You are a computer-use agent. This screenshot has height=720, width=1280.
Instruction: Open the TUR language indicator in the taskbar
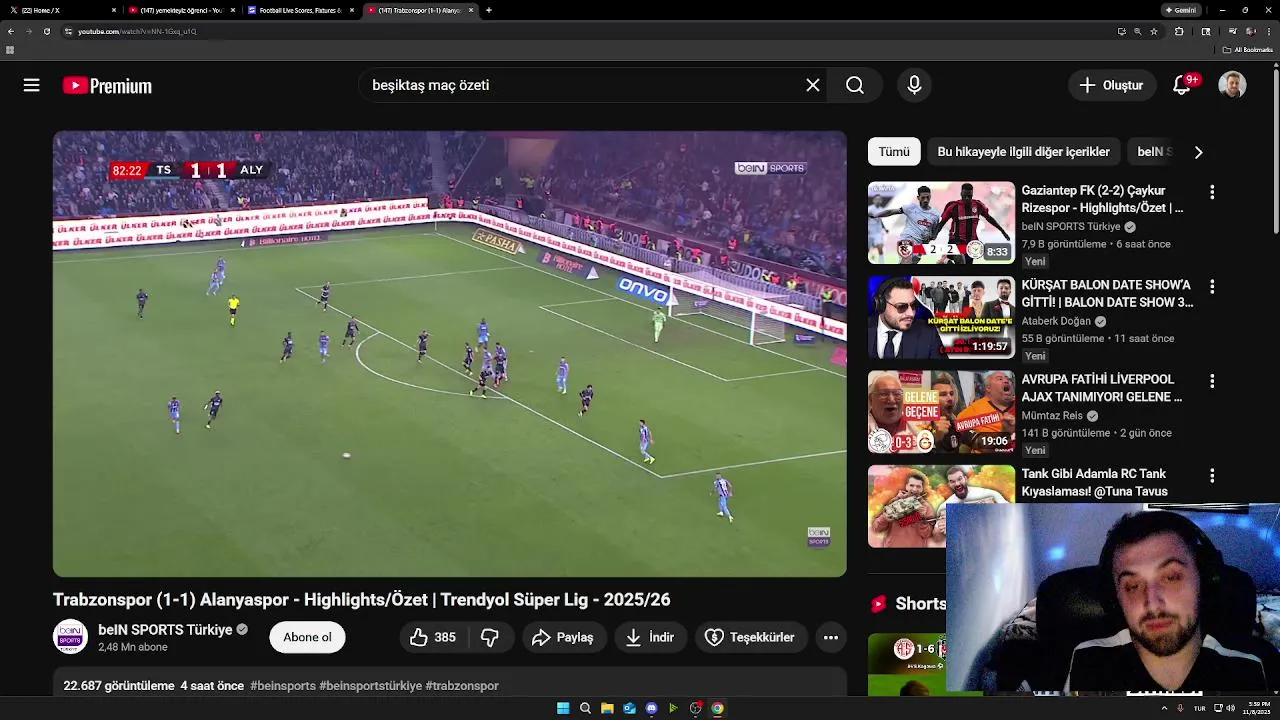click(1199, 708)
